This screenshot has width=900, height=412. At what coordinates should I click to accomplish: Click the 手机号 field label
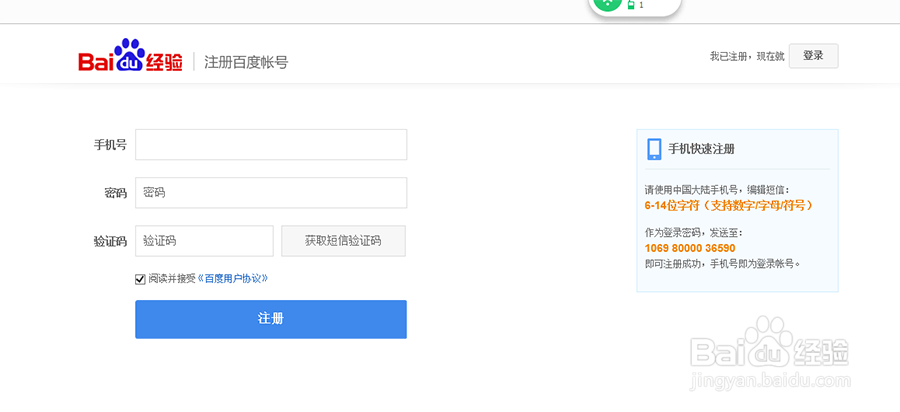(x=110, y=145)
